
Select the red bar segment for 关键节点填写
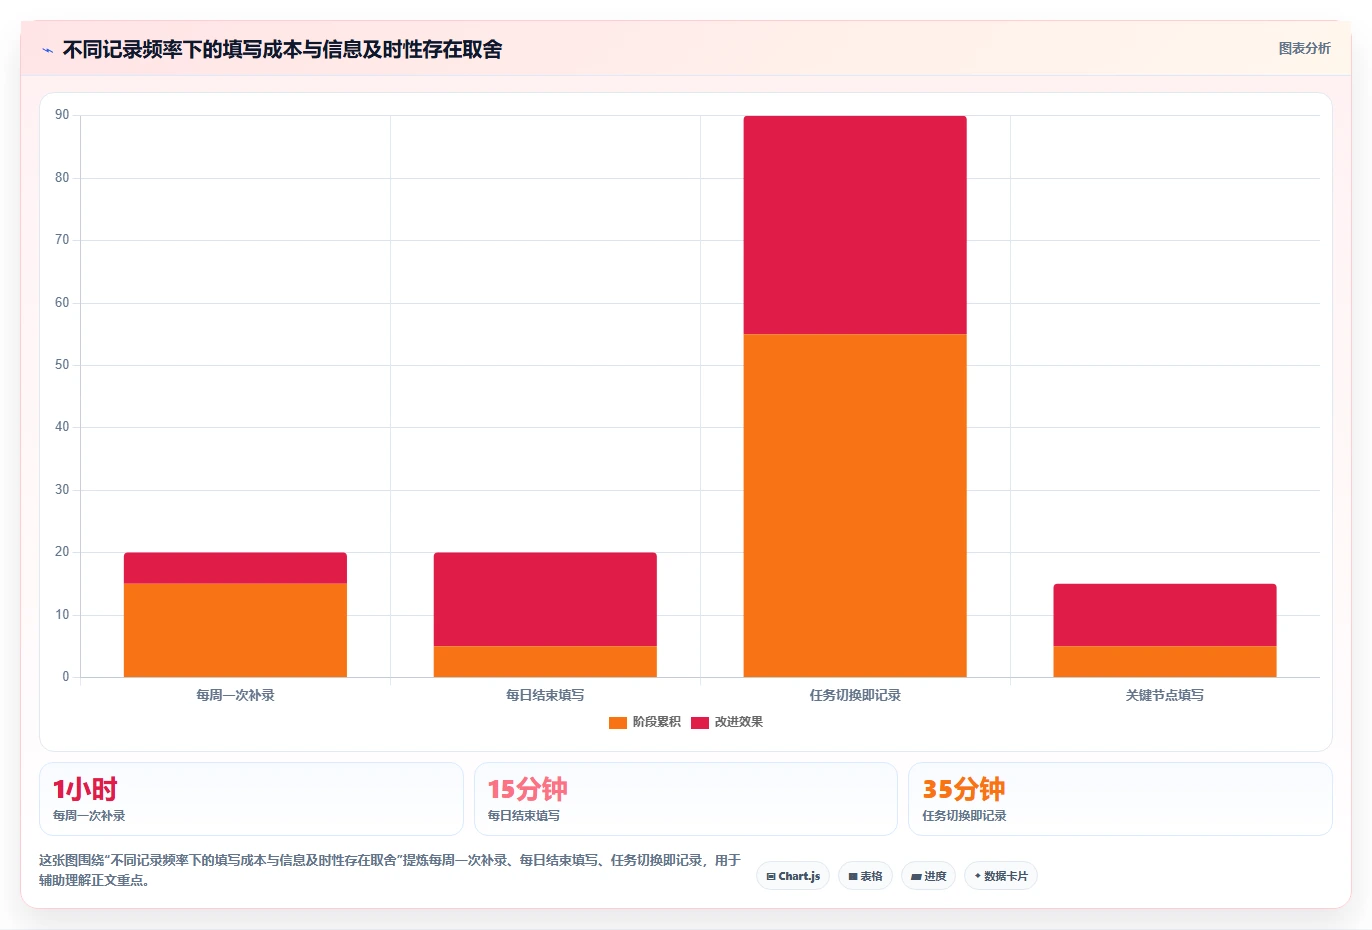(x=1165, y=615)
